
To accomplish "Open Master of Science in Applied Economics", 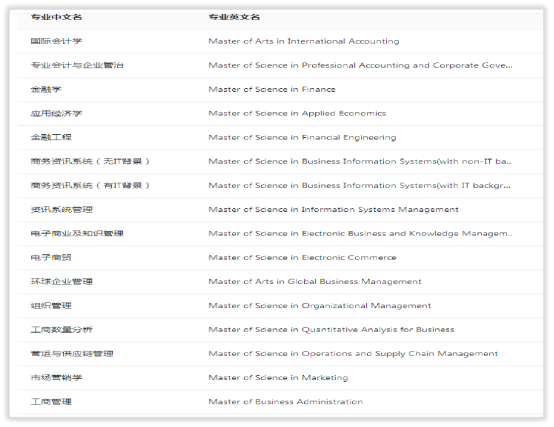I will 297,113.
